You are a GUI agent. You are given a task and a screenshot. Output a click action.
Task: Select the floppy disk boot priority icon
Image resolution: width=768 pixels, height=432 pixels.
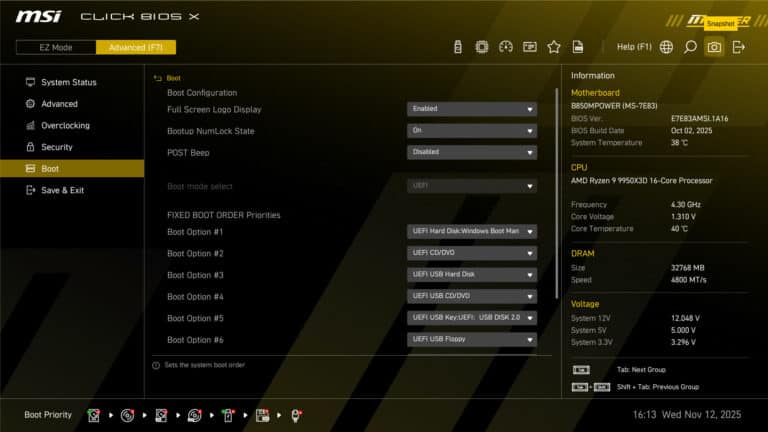(x=262, y=415)
